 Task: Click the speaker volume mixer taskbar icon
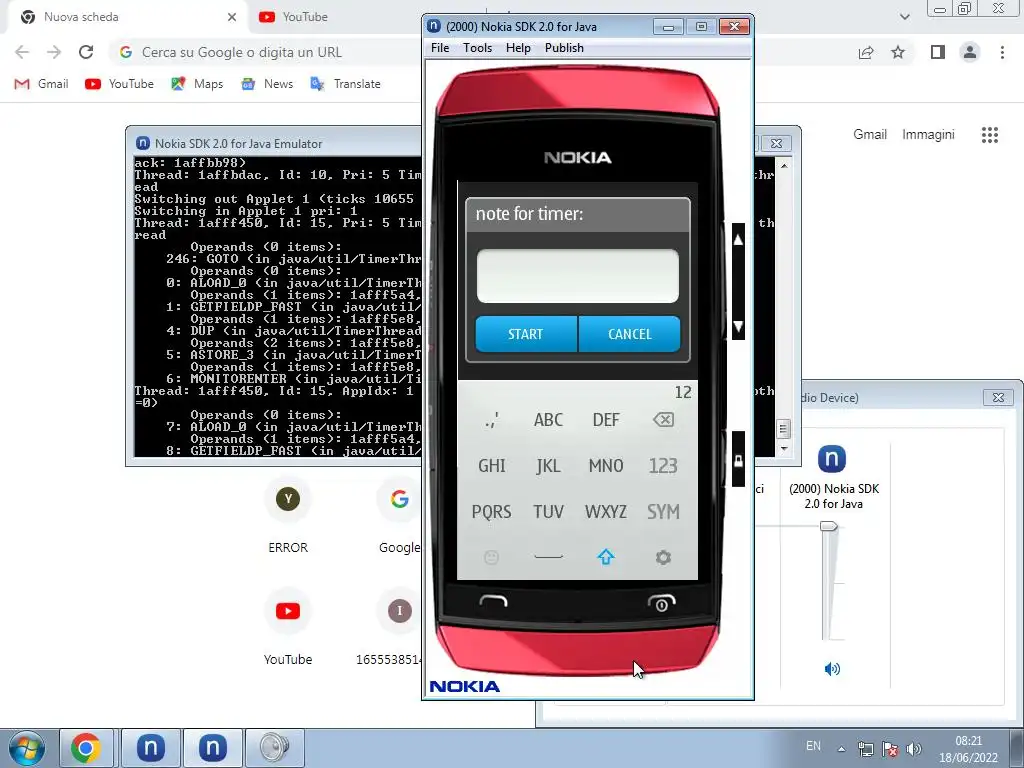pyautogui.click(x=274, y=748)
